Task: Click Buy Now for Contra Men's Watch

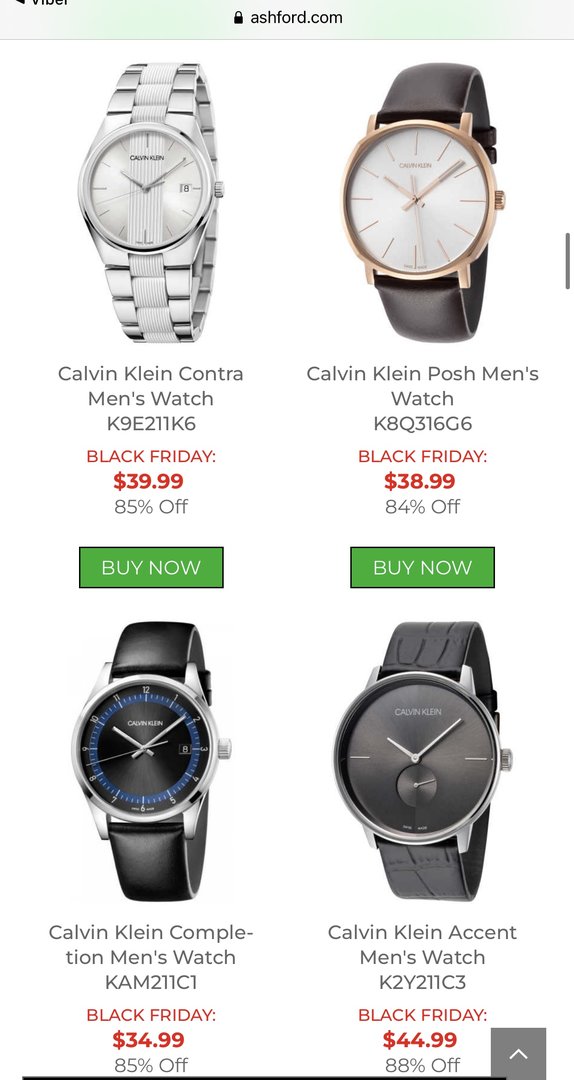Action: coord(151,568)
